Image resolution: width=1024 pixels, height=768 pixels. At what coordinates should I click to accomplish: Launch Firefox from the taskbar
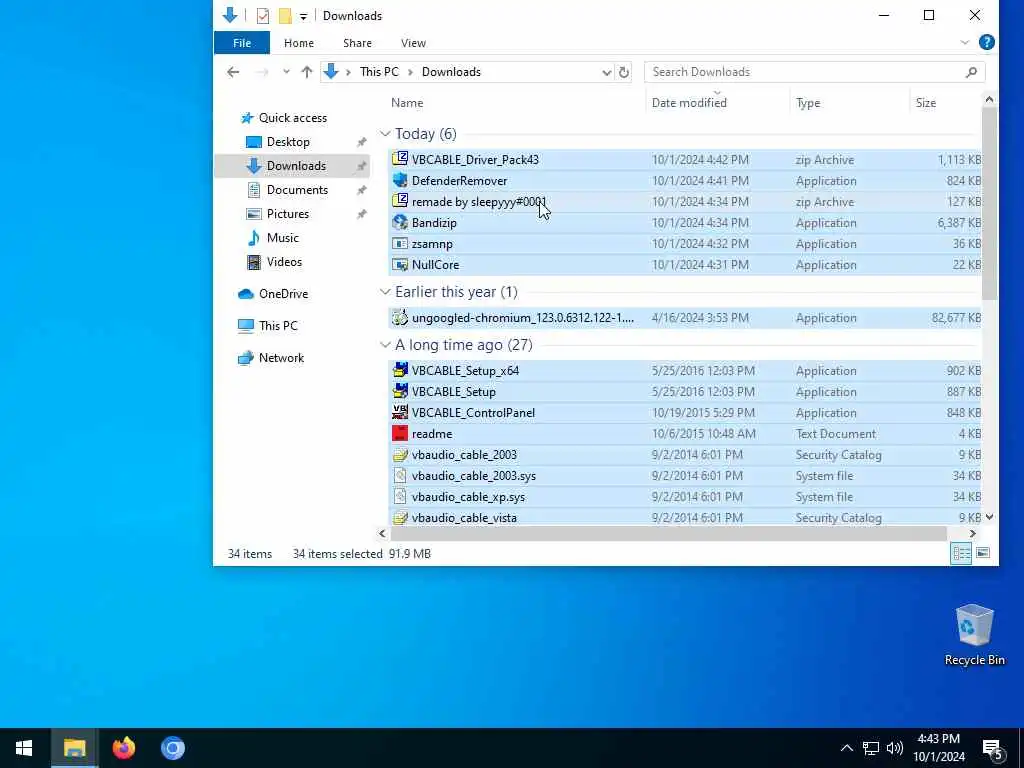123,748
